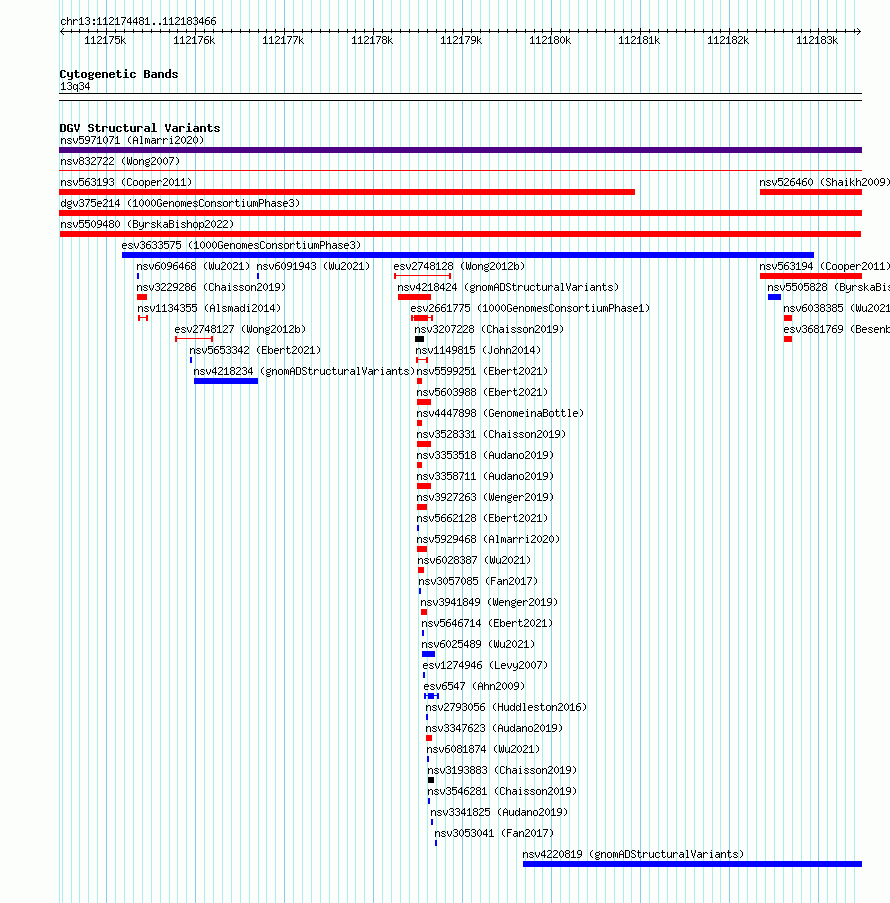
Task: Click nsv3347623 (Audano2019) label
Action: pyautogui.click(x=494, y=728)
